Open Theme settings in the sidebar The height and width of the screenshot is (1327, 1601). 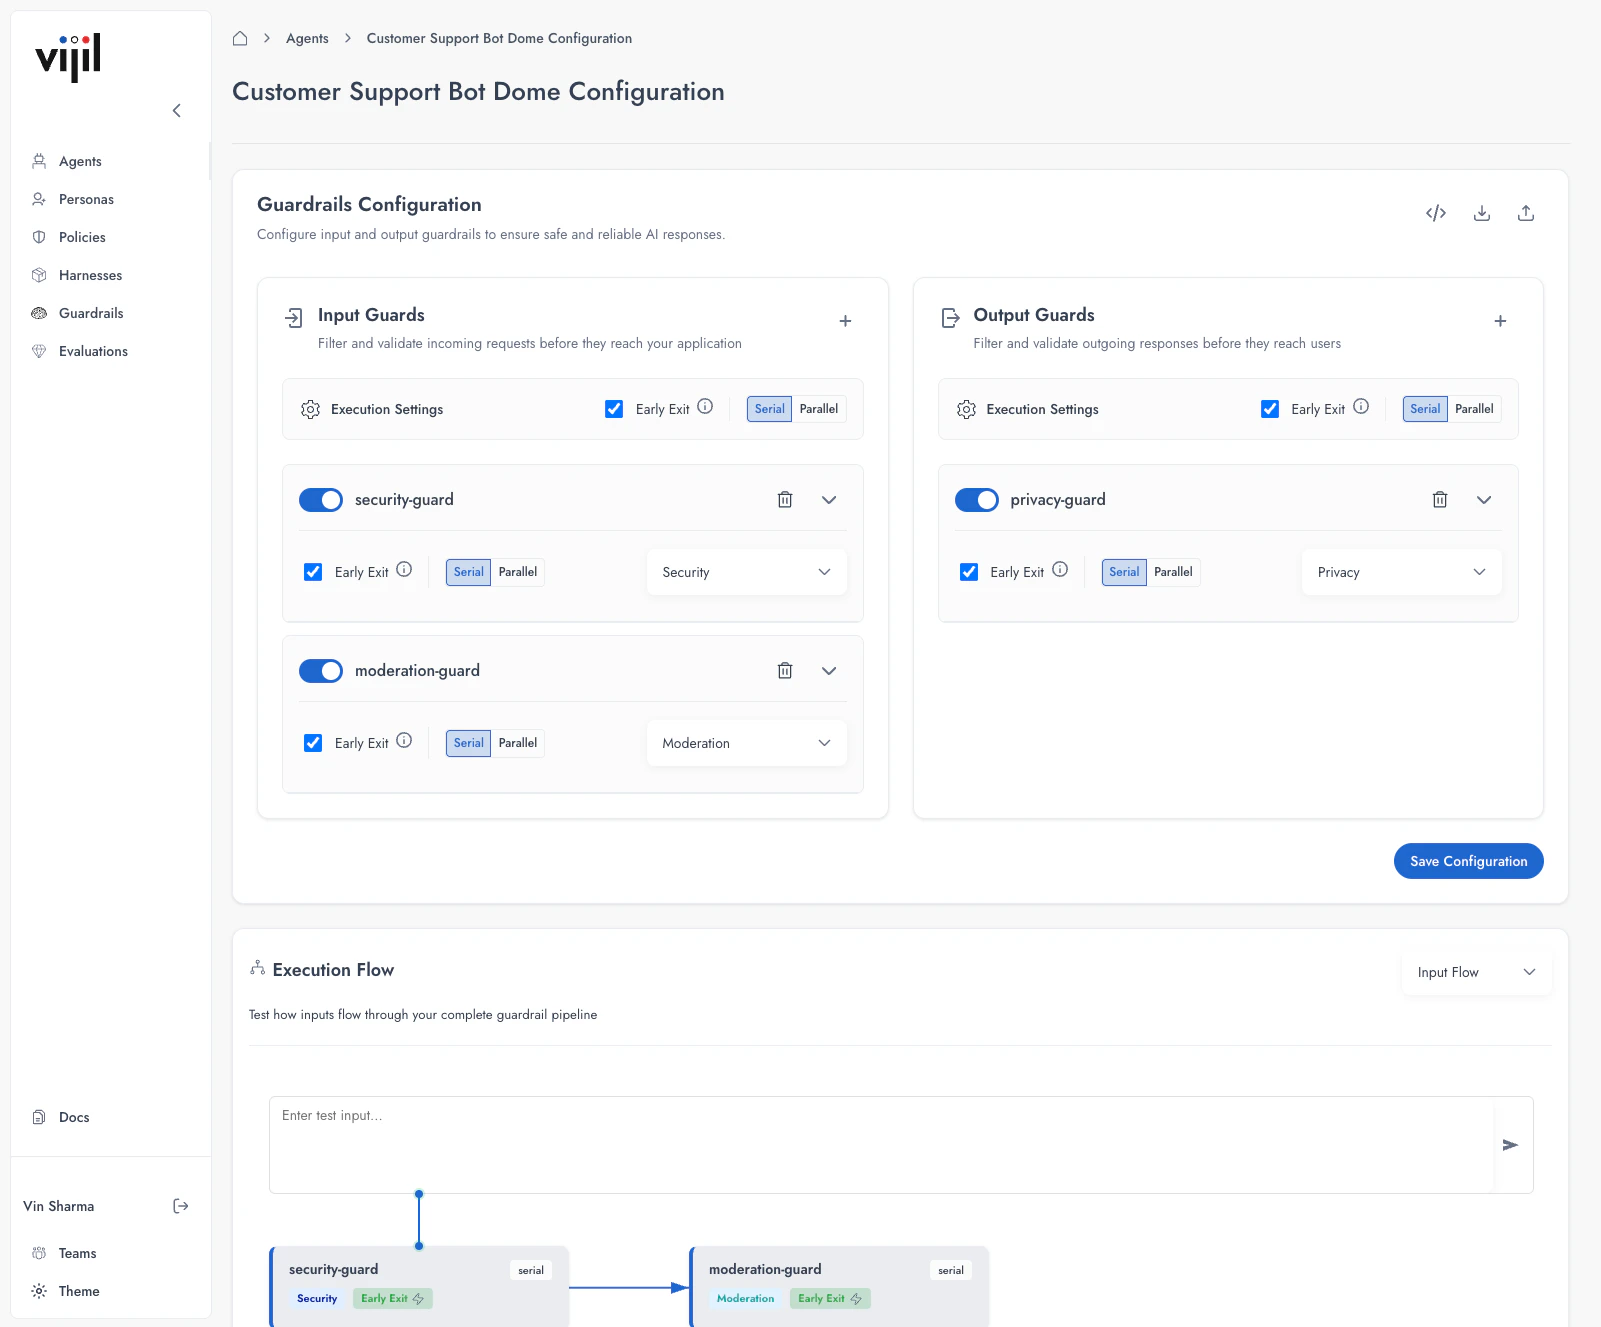tap(79, 1291)
